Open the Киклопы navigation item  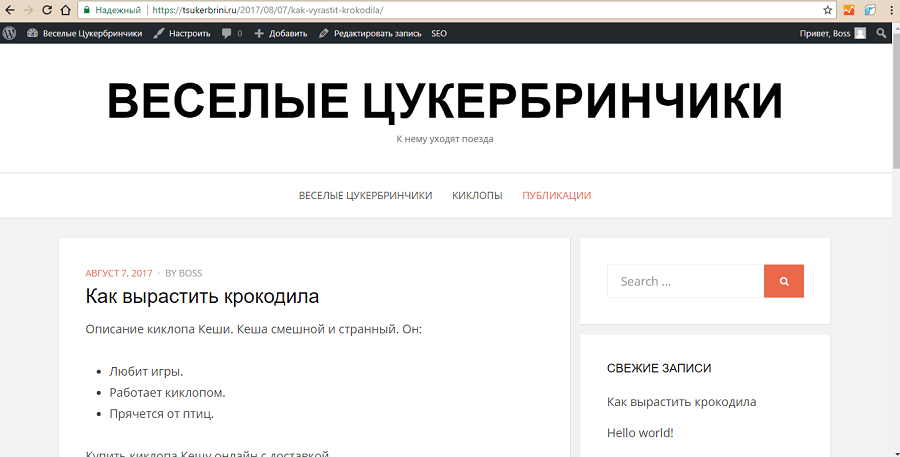coord(477,195)
